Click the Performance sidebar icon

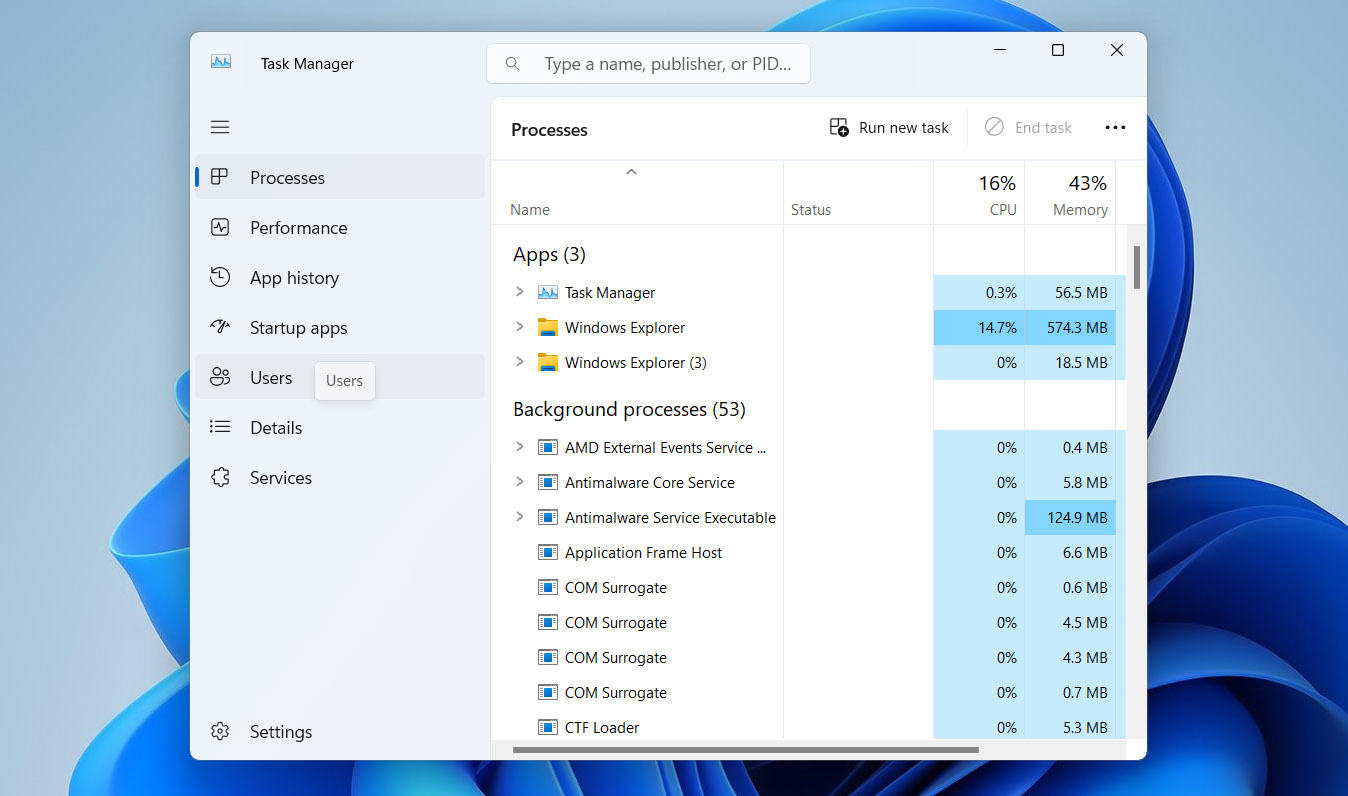[220, 227]
